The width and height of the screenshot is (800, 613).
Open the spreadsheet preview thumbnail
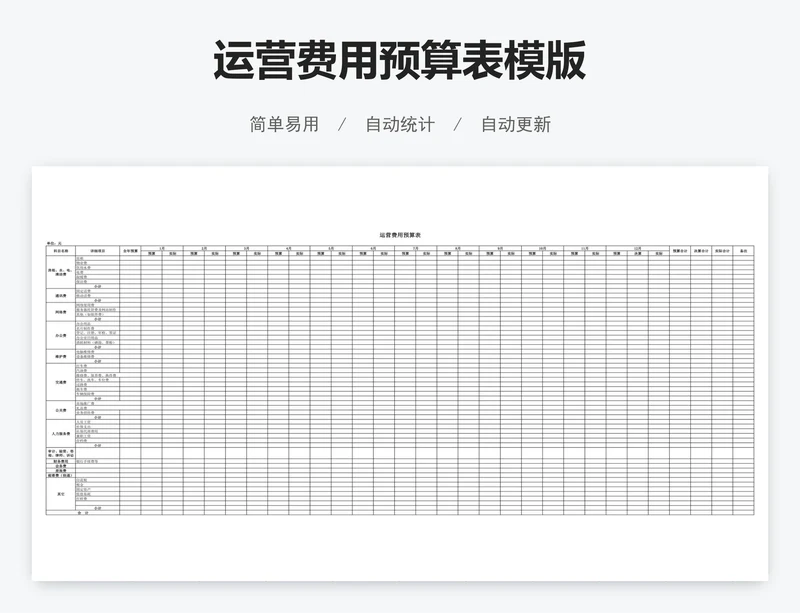tap(400, 373)
